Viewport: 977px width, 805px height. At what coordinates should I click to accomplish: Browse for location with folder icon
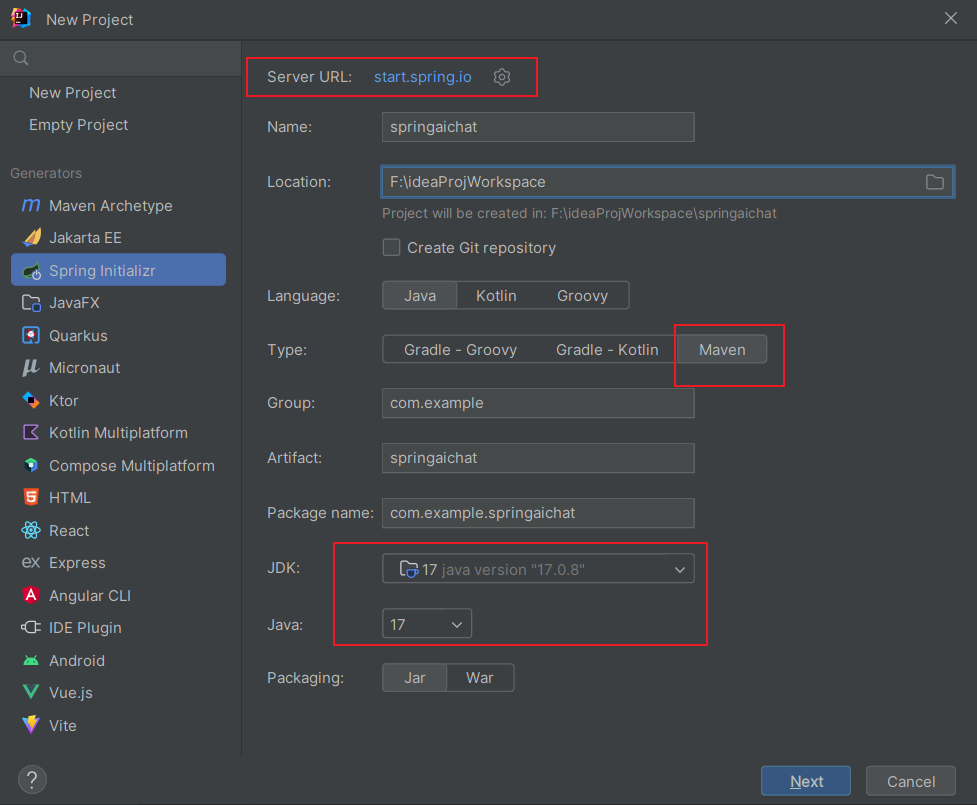tap(935, 182)
